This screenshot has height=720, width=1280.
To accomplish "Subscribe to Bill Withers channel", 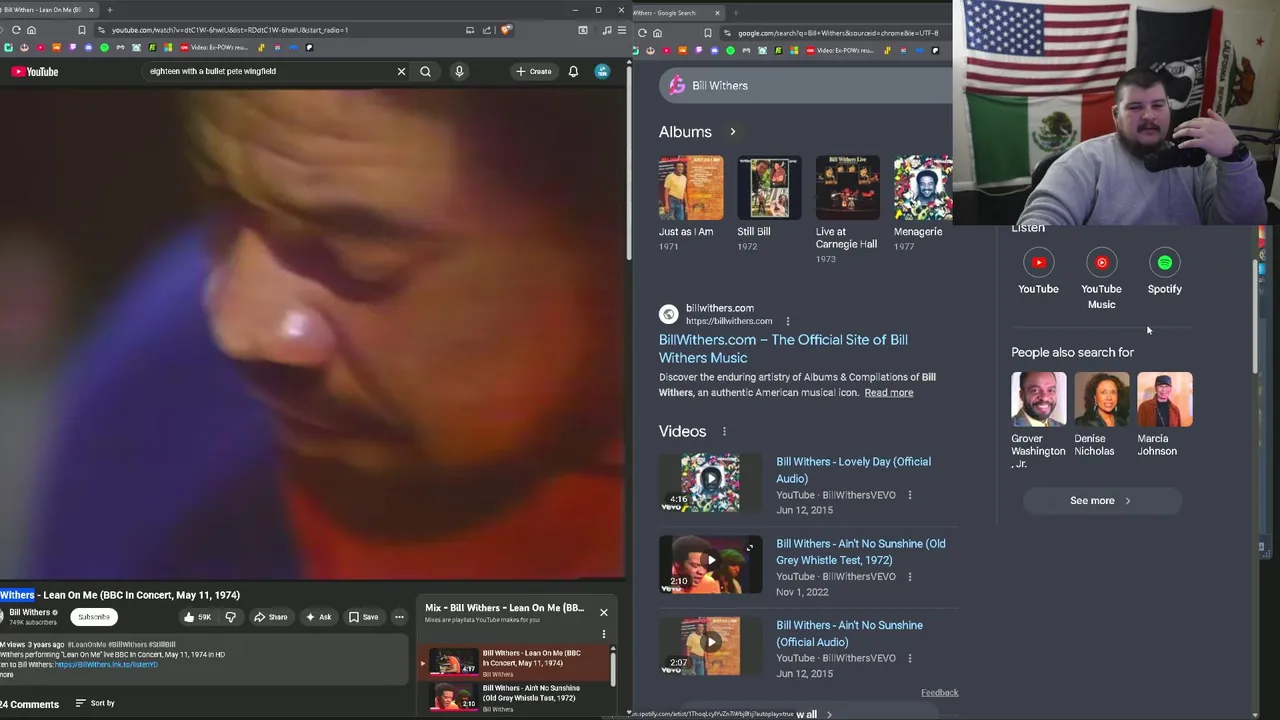I will [94, 617].
